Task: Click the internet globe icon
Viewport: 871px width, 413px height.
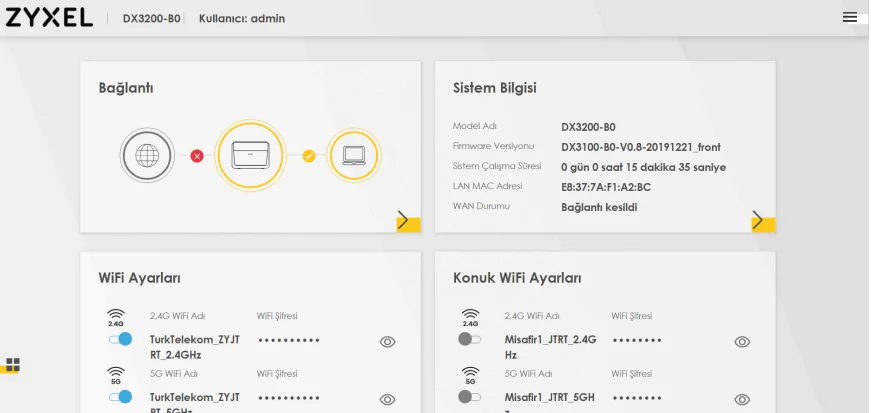Action: (x=146, y=155)
